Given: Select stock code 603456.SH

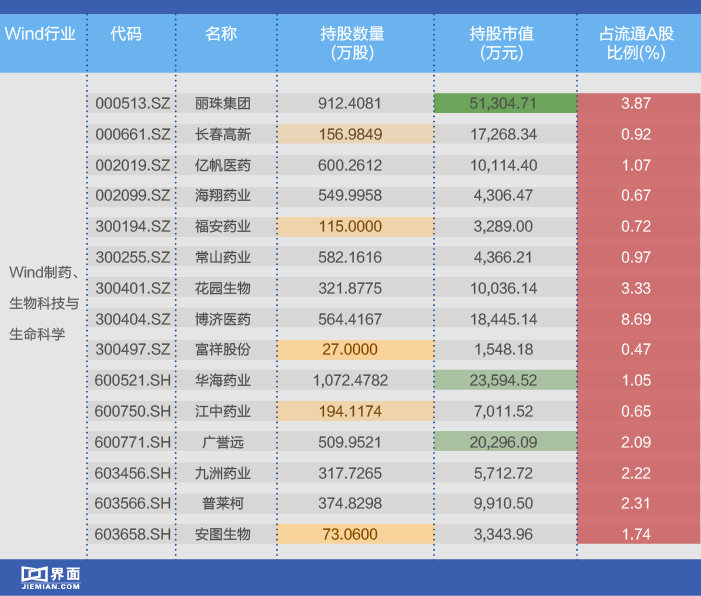Looking at the screenshot, I should pyautogui.click(x=133, y=473).
